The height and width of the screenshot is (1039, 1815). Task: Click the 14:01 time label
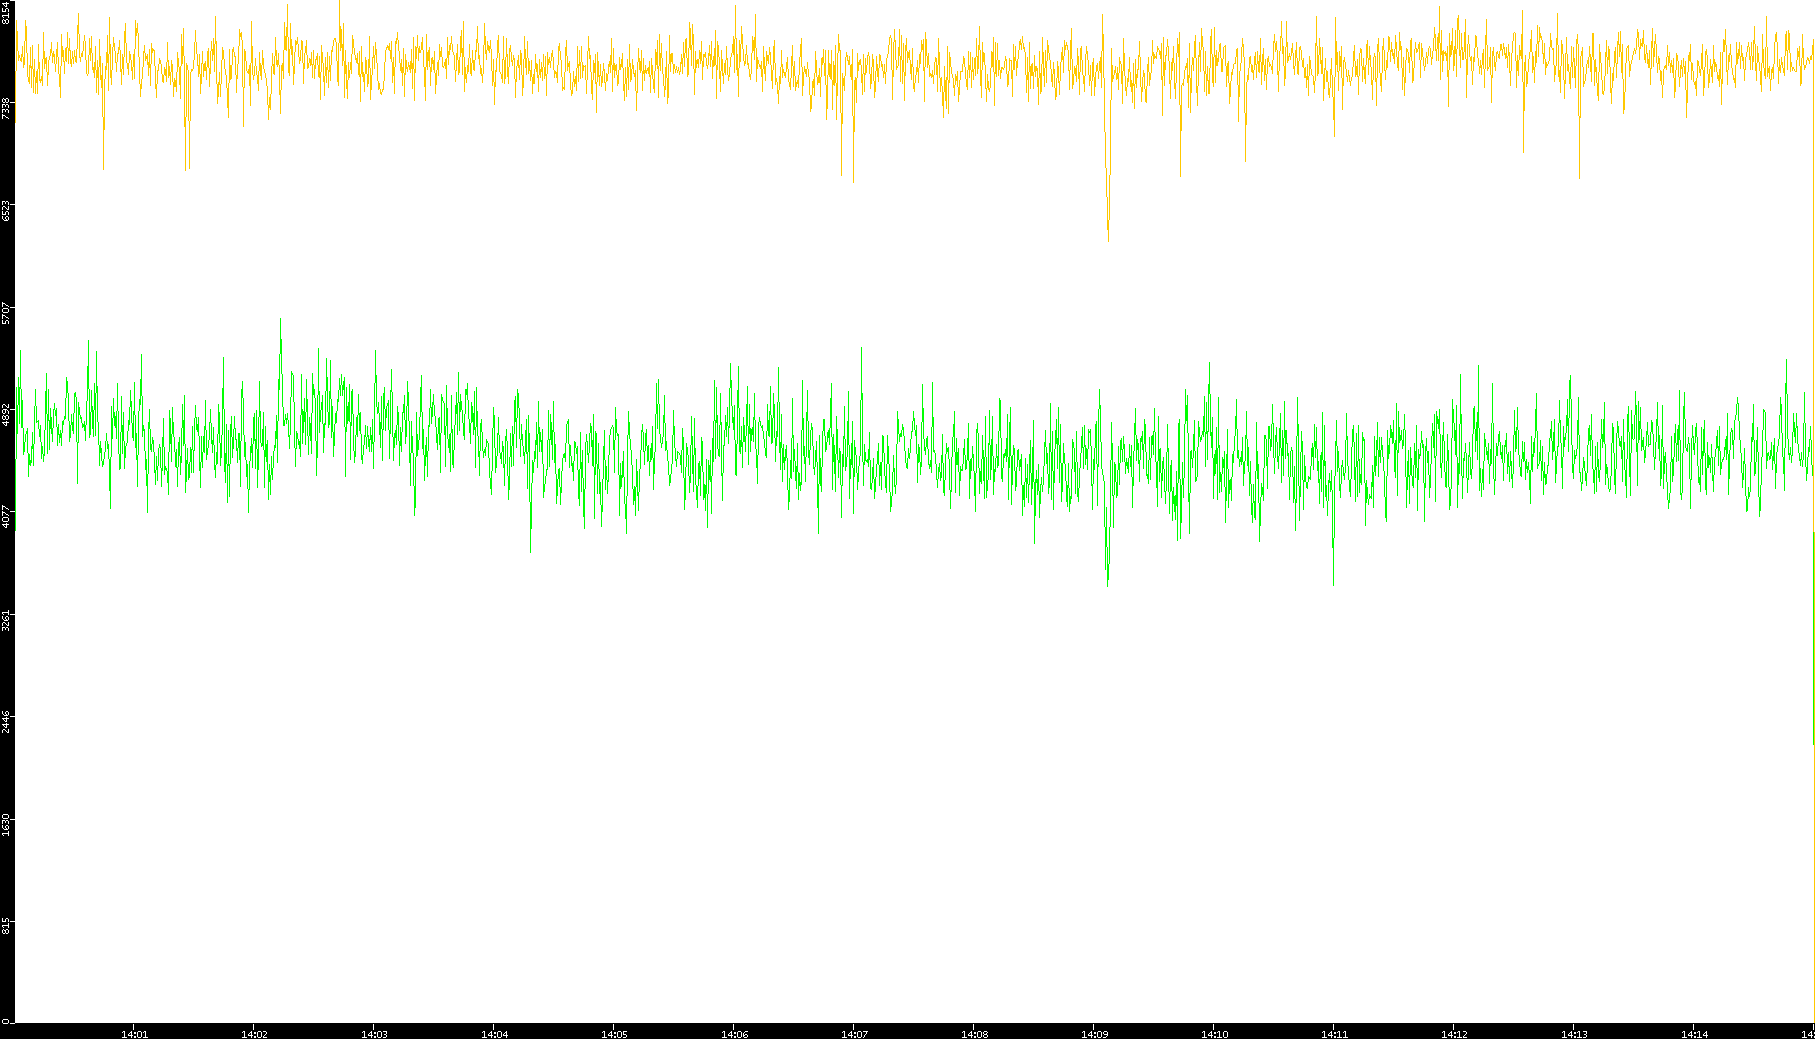click(x=134, y=1034)
